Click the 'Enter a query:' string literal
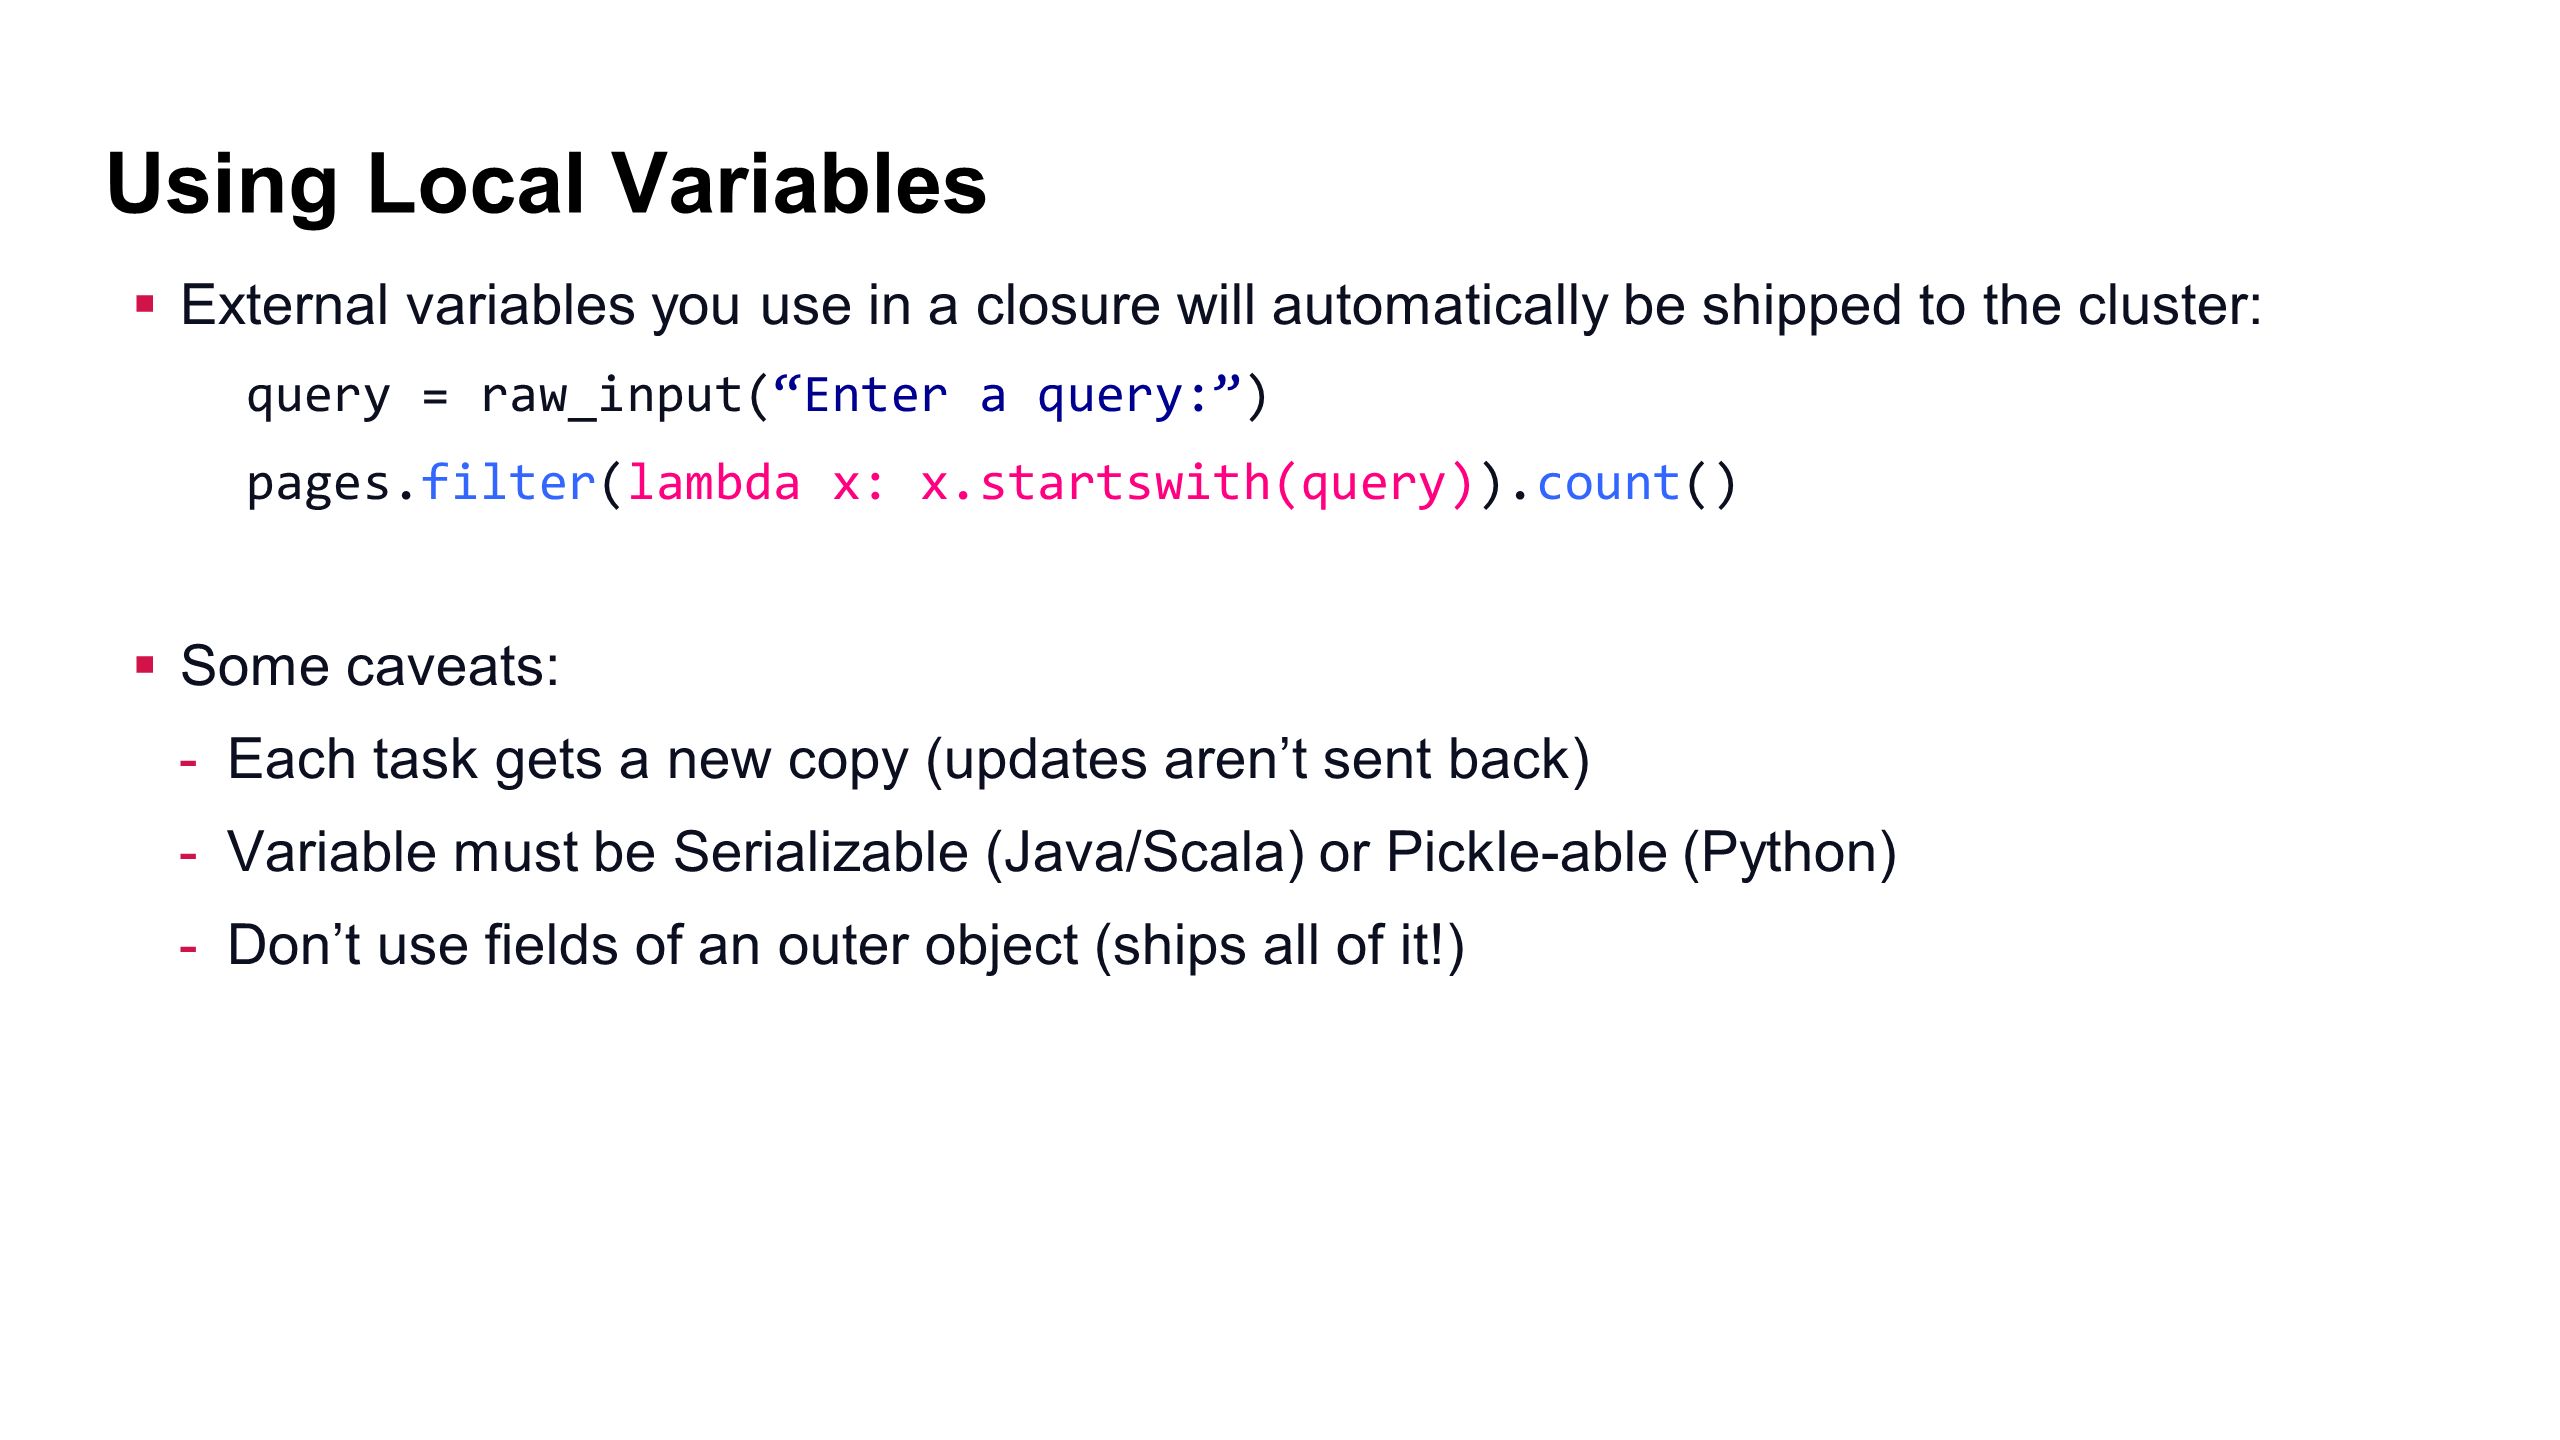Viewport: 2560px width, 1440px height. (1008, 396)
